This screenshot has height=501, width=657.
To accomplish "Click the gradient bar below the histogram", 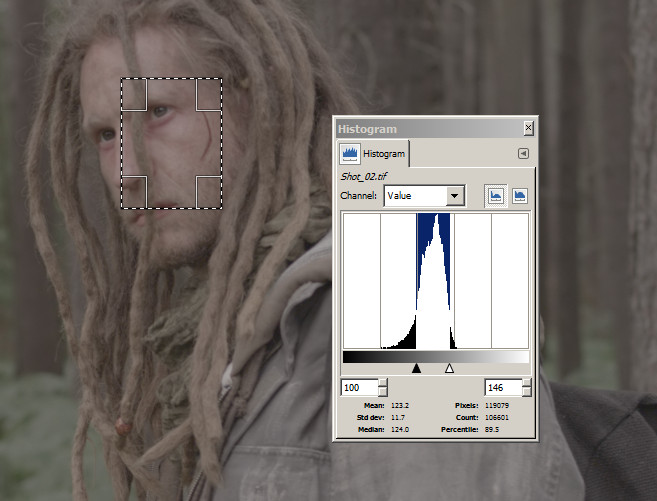I will pos(435,356).
